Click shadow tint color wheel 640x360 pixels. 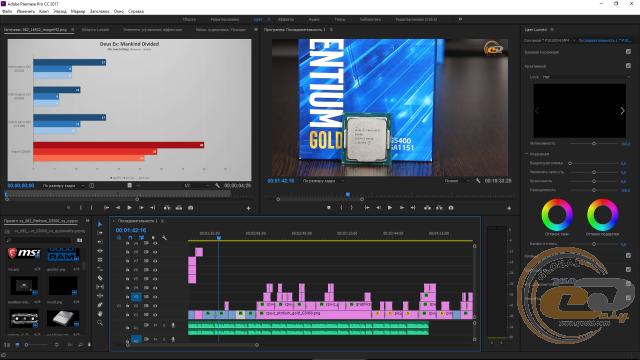[x=557, y=215]
